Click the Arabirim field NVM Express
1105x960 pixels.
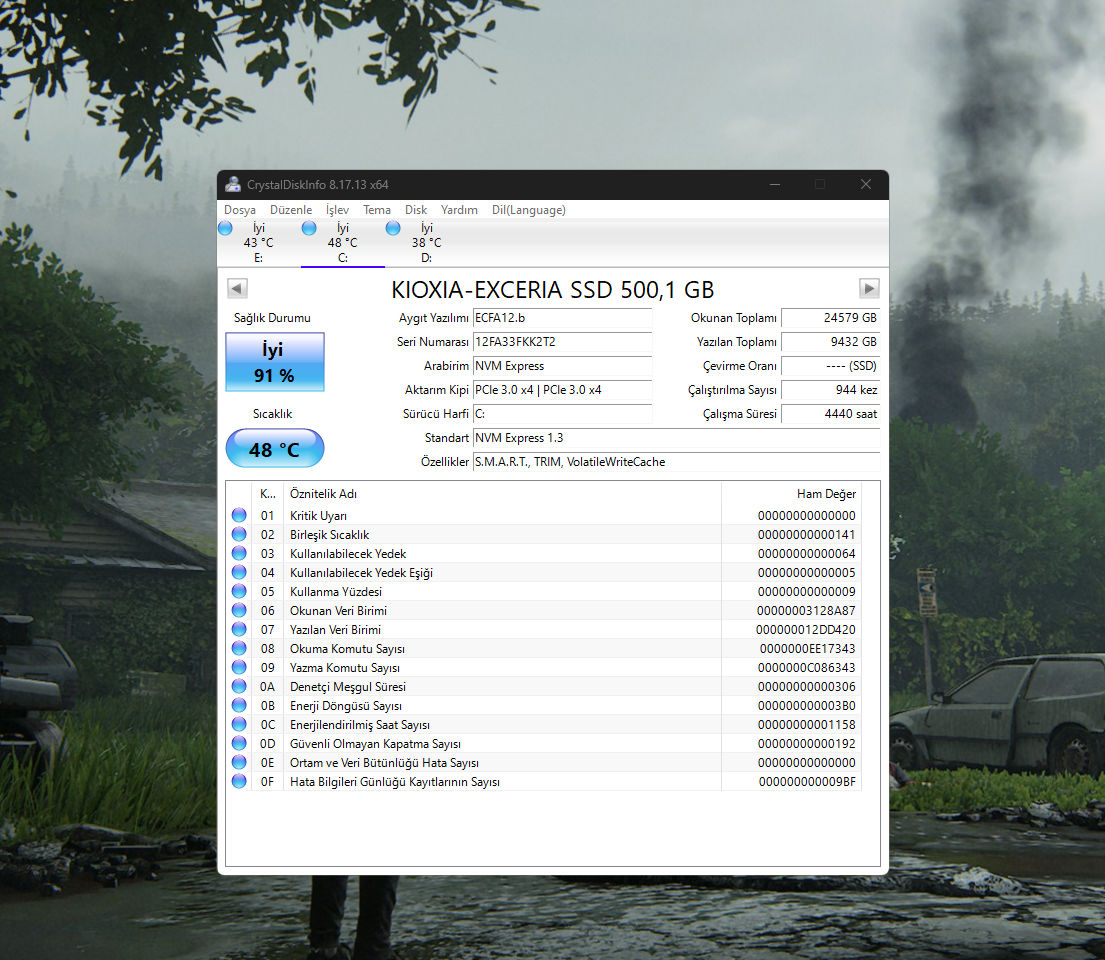[562, 366]
